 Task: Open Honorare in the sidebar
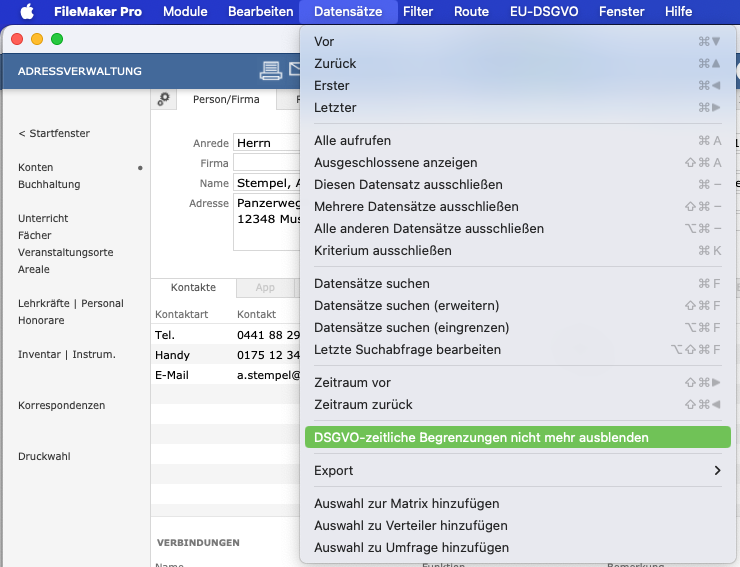41,321
